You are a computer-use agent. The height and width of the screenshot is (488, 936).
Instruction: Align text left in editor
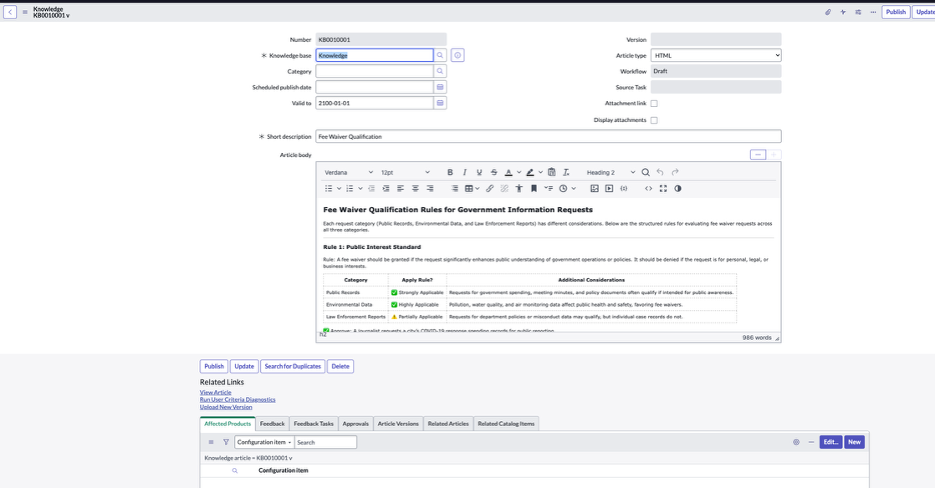tap(401, 189)
